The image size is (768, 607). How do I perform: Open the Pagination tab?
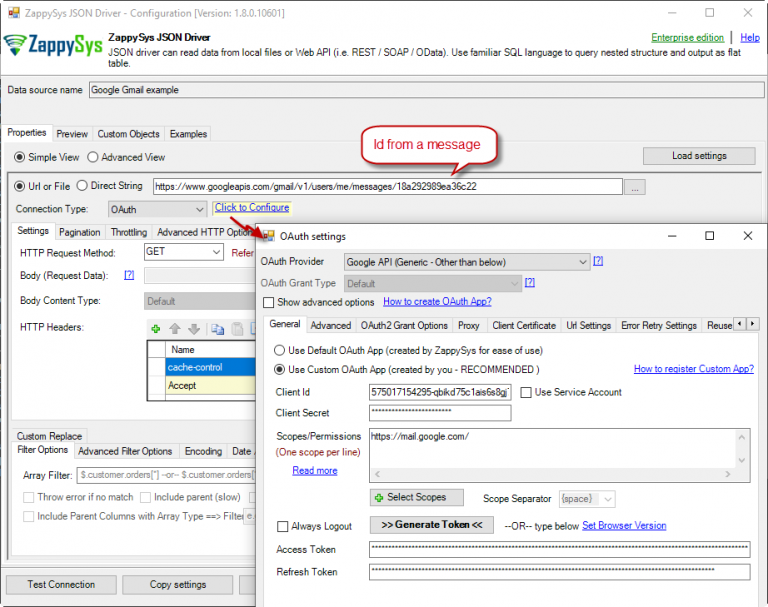point(80,232)
